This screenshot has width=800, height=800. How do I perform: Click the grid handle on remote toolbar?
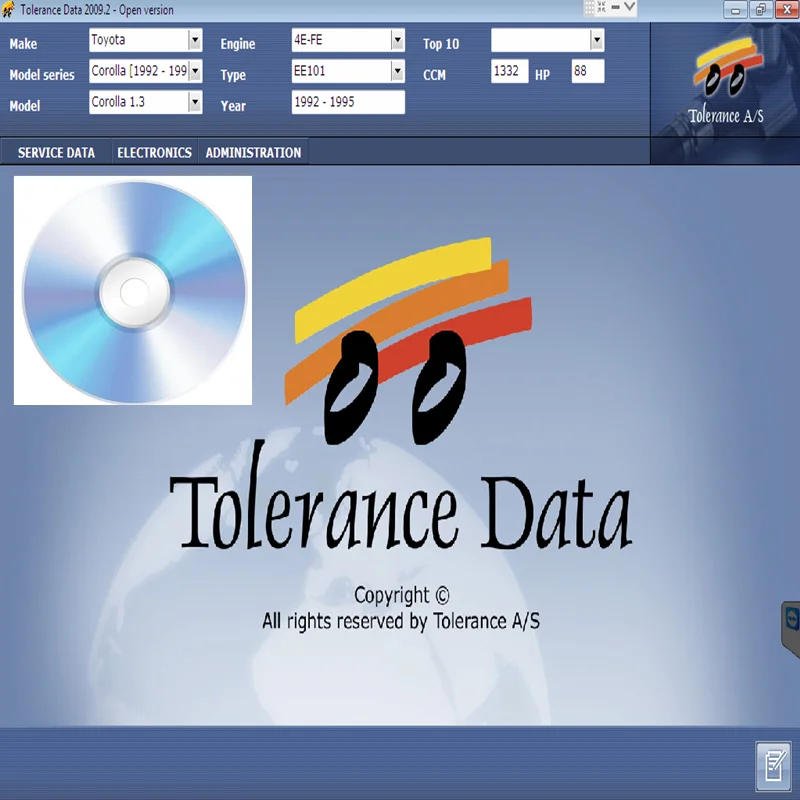(589, 7)
